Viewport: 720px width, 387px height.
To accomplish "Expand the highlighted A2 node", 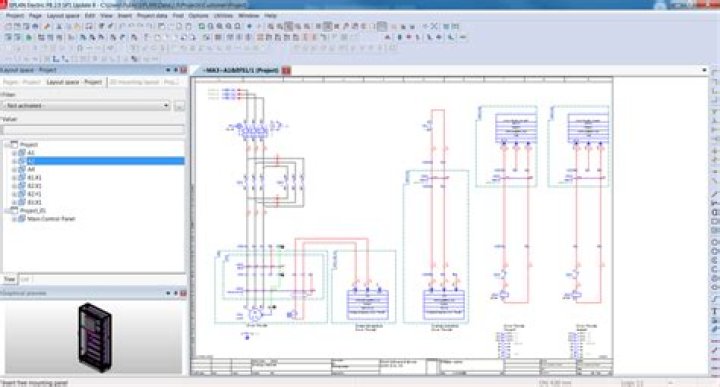I will coord(14,161).
